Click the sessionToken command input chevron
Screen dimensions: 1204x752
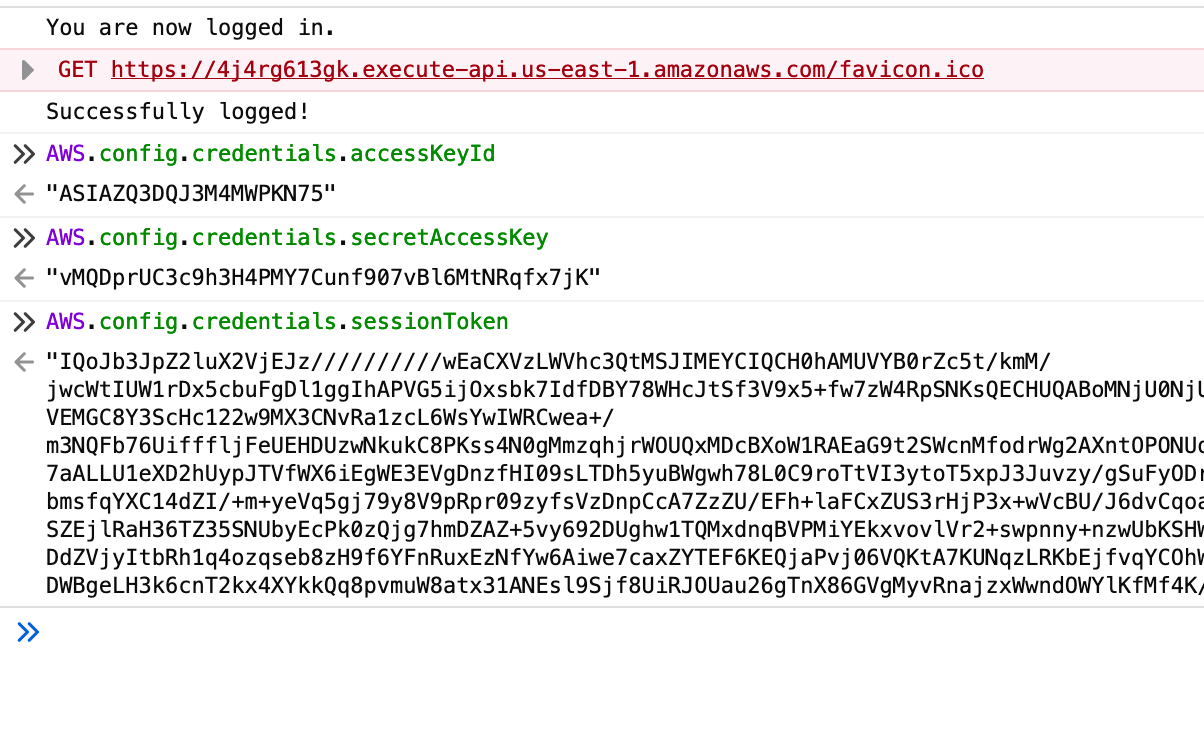tap(23, 322)
